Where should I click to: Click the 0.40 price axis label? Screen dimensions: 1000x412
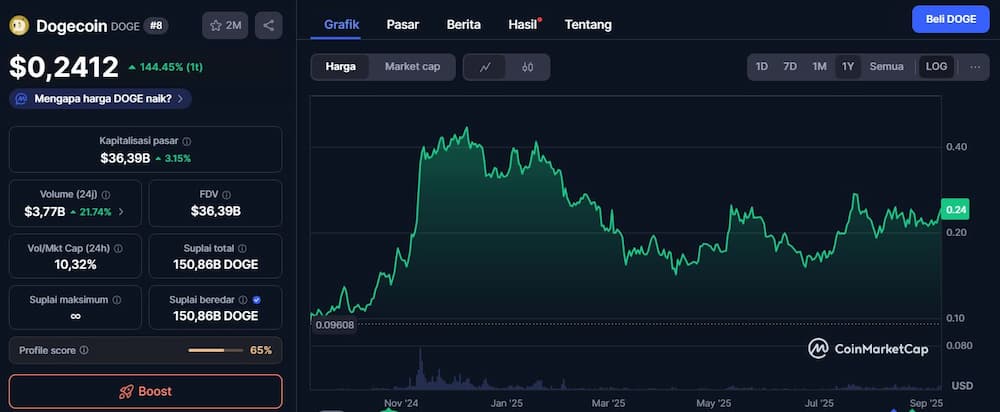coord(957,147)
